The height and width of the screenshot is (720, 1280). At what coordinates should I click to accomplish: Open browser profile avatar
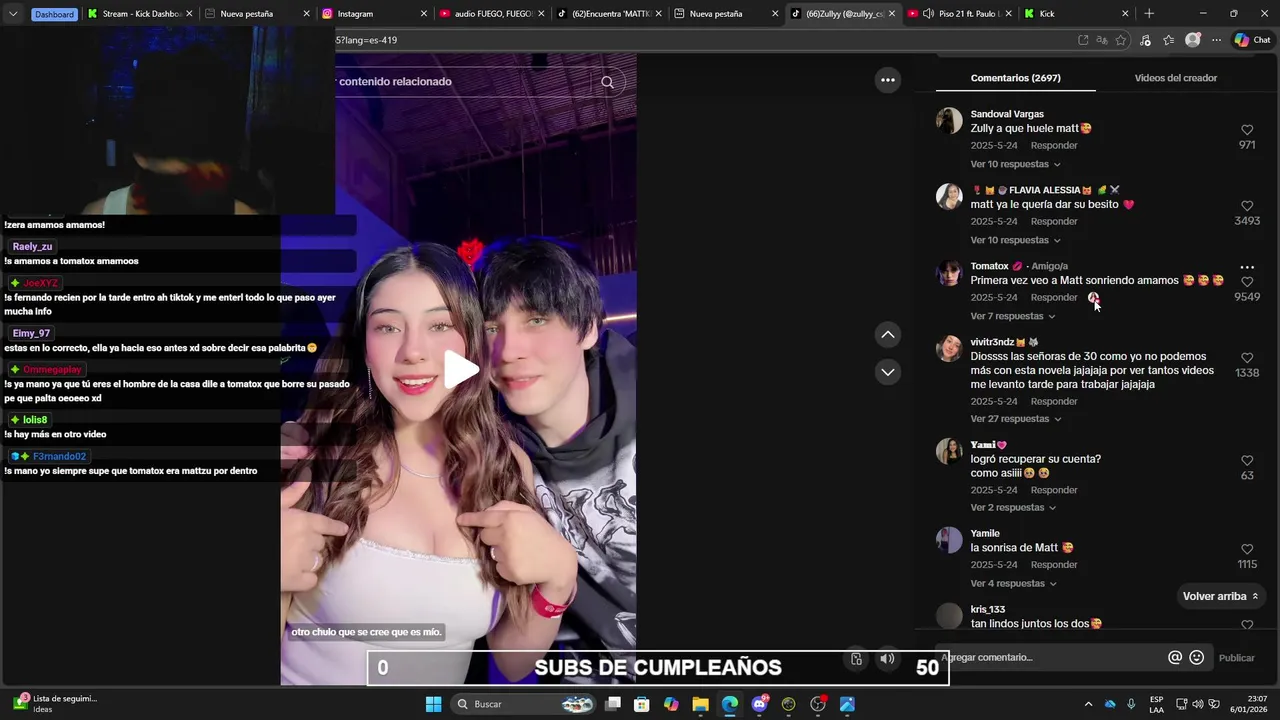(x=1193, y=40)
